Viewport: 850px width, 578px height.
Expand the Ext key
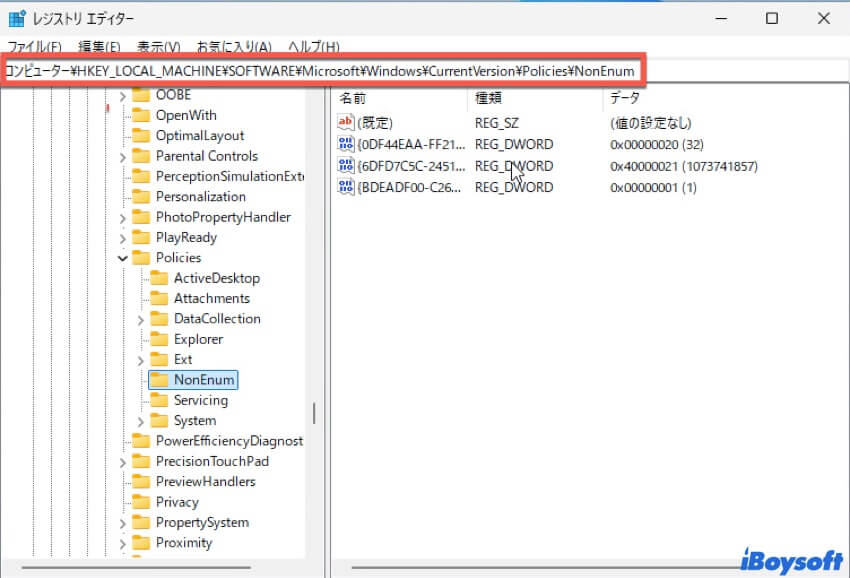coord(140,361)
